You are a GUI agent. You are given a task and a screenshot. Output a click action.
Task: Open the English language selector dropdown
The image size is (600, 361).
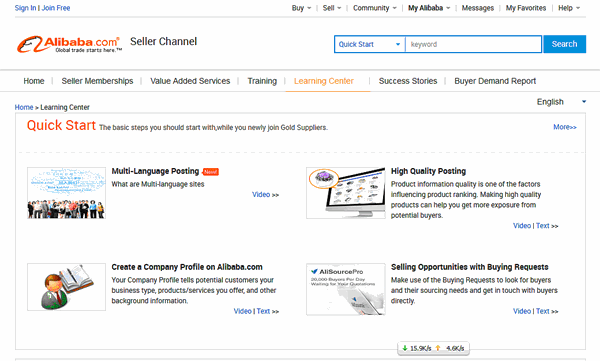tap(561, 102)
